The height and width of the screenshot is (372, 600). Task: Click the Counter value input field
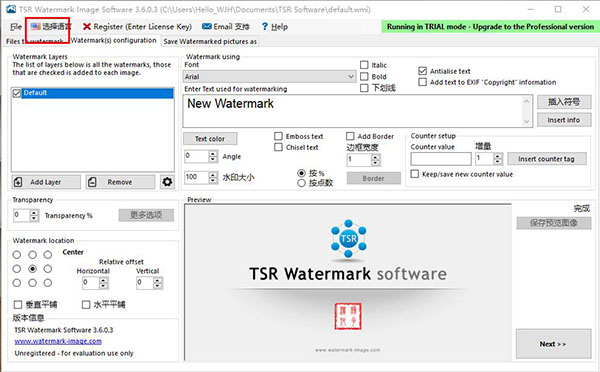point(441,159)
